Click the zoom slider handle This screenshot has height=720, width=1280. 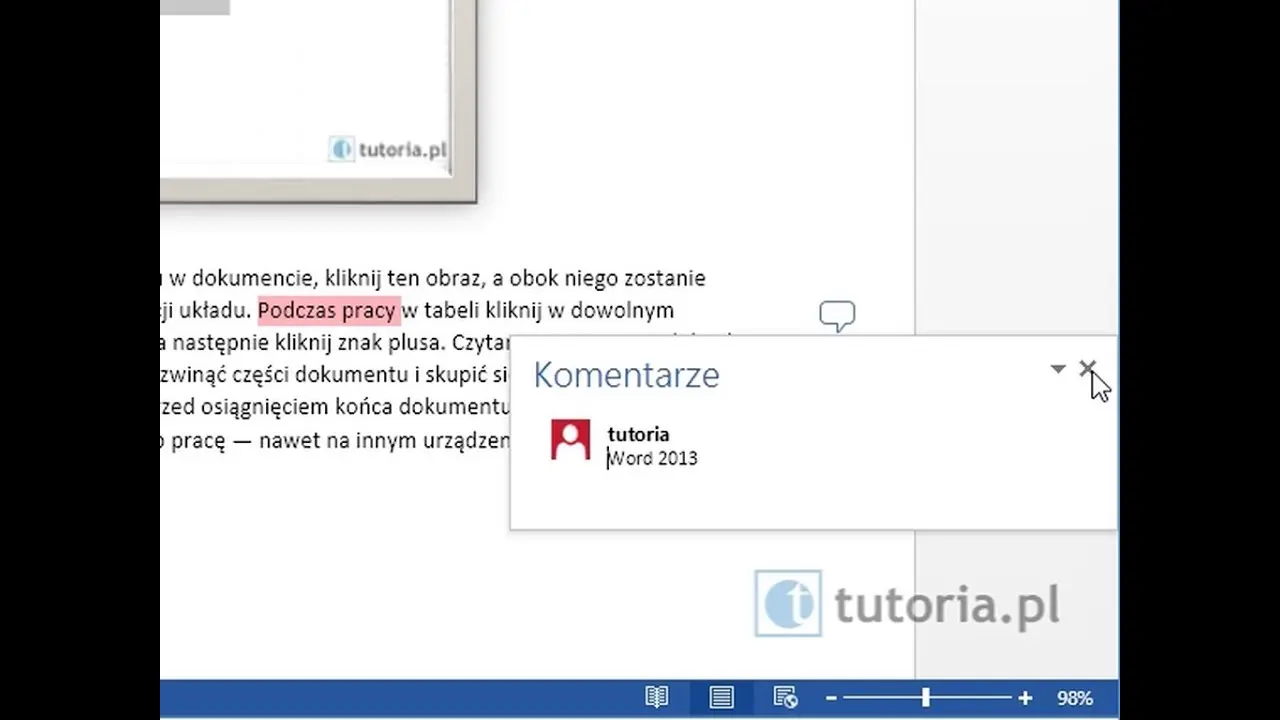[x=926, y=698]
